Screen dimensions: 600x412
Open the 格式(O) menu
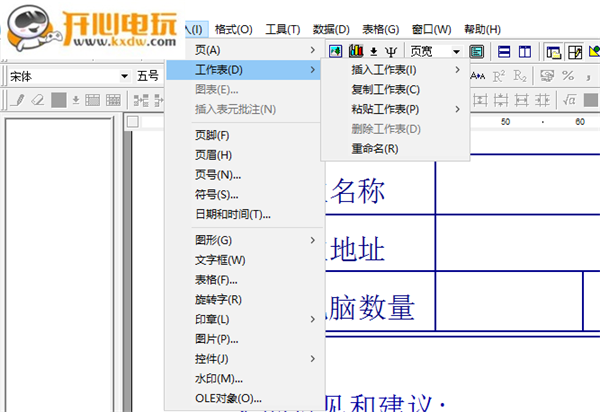coord(233,29)
